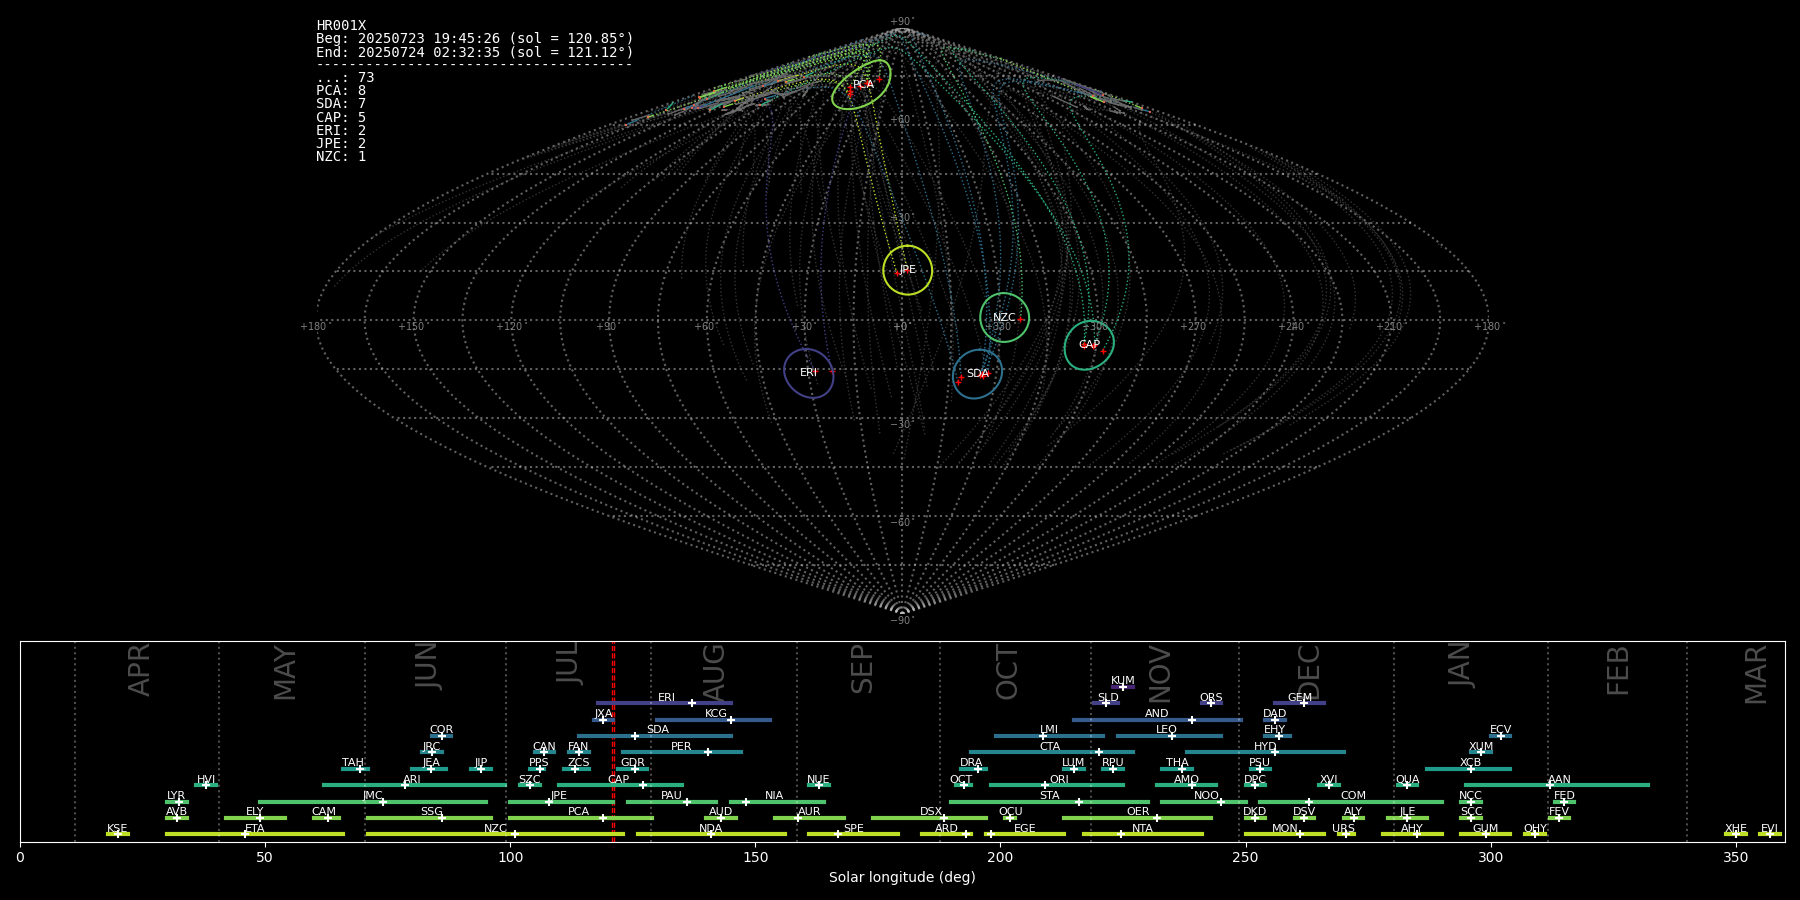Click the LEO shower label in the timeline

click(1166, 730)
